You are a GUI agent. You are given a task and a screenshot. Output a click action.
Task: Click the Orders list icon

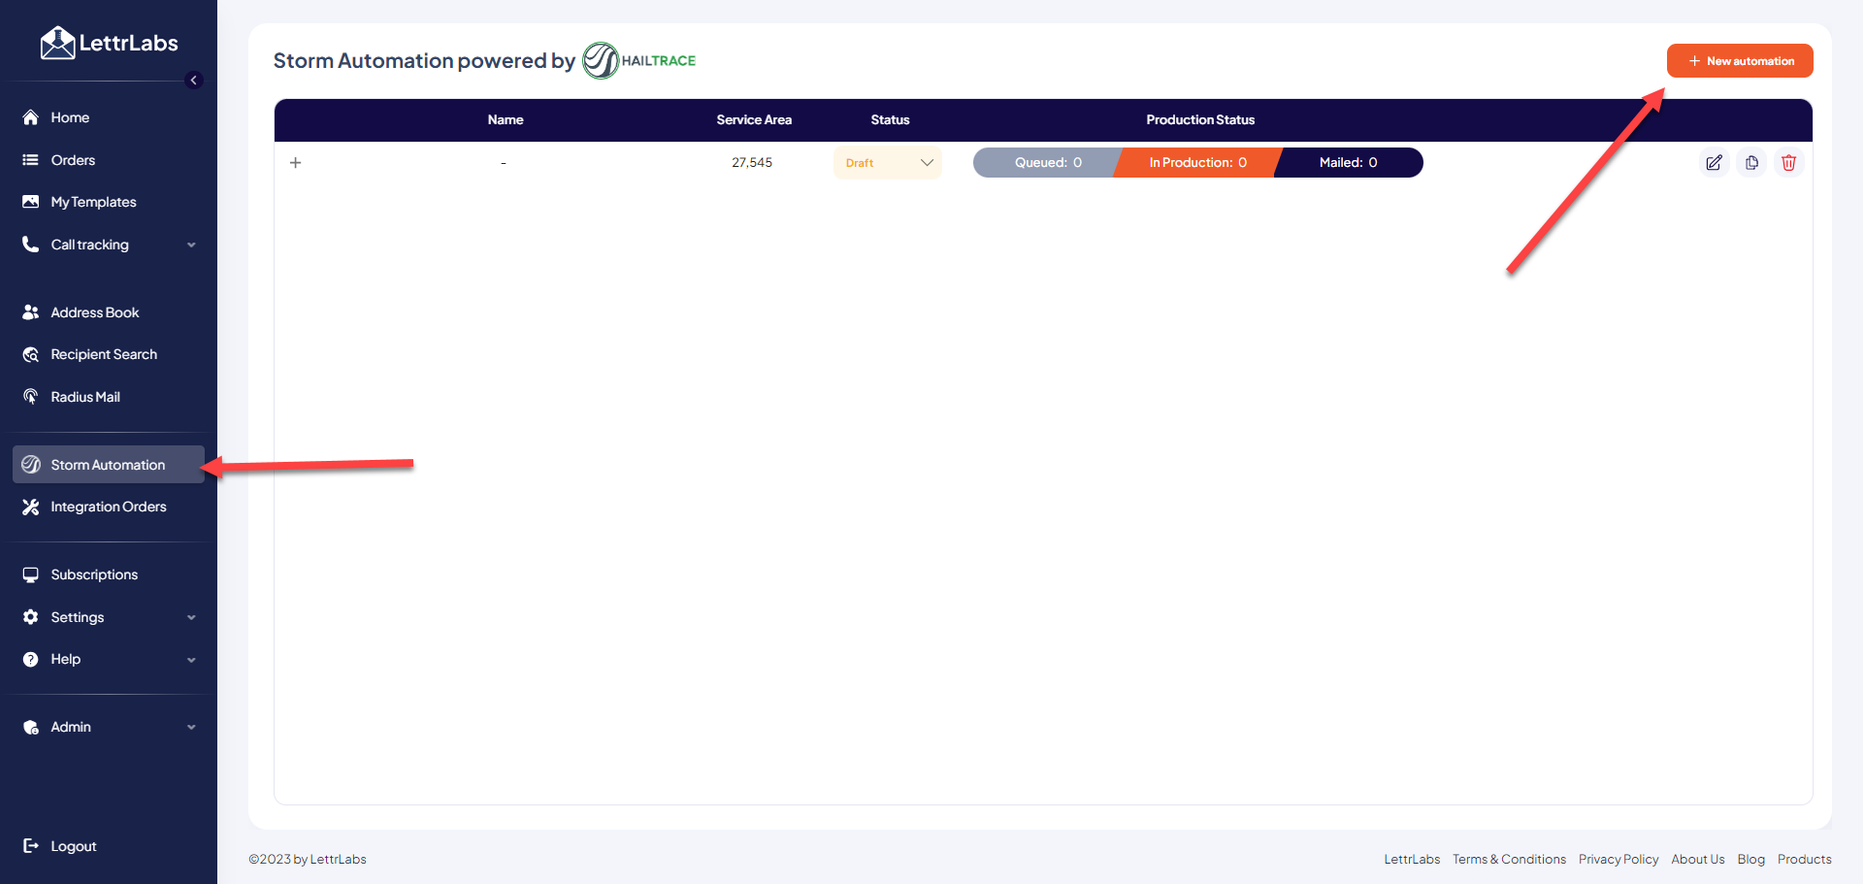point(31,160)
